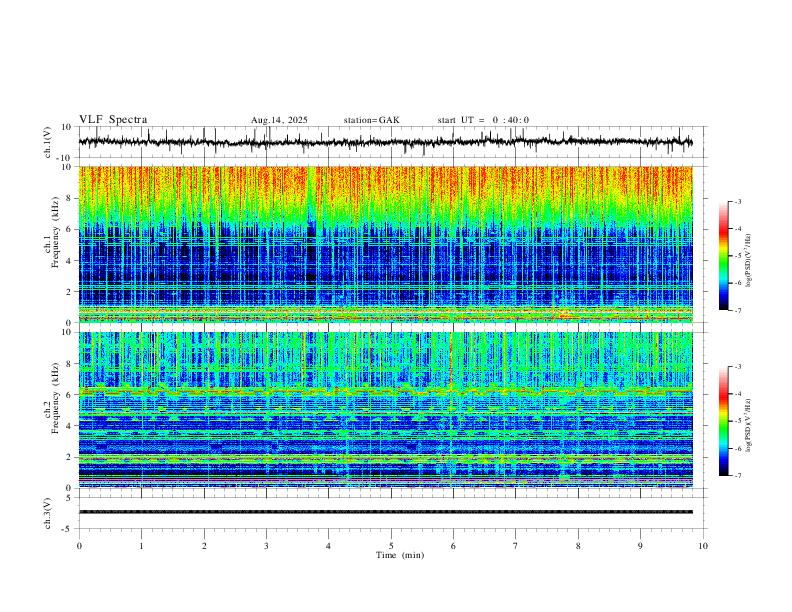Click the "-5" tick of ch.3(V) axis

67,529
